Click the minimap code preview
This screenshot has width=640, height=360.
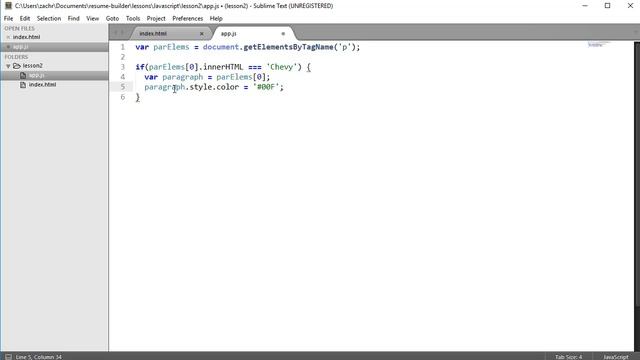click(598, 44)
